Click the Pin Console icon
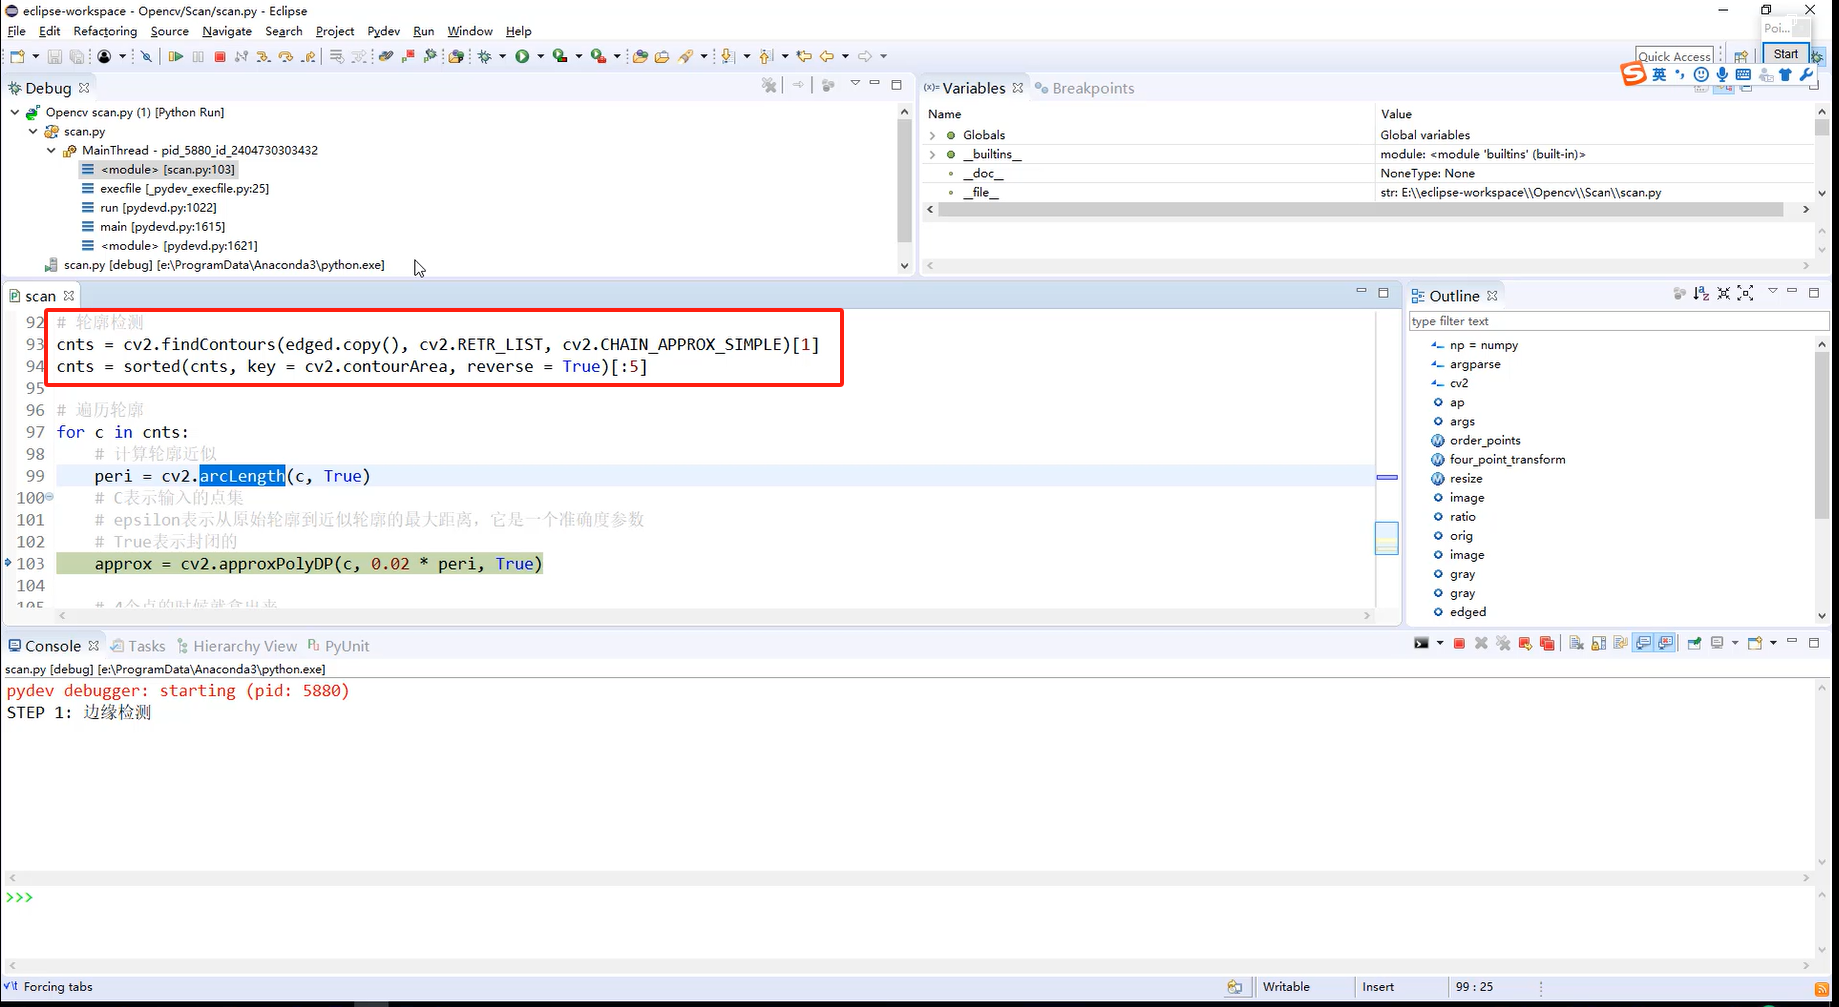 point(1694,643)
